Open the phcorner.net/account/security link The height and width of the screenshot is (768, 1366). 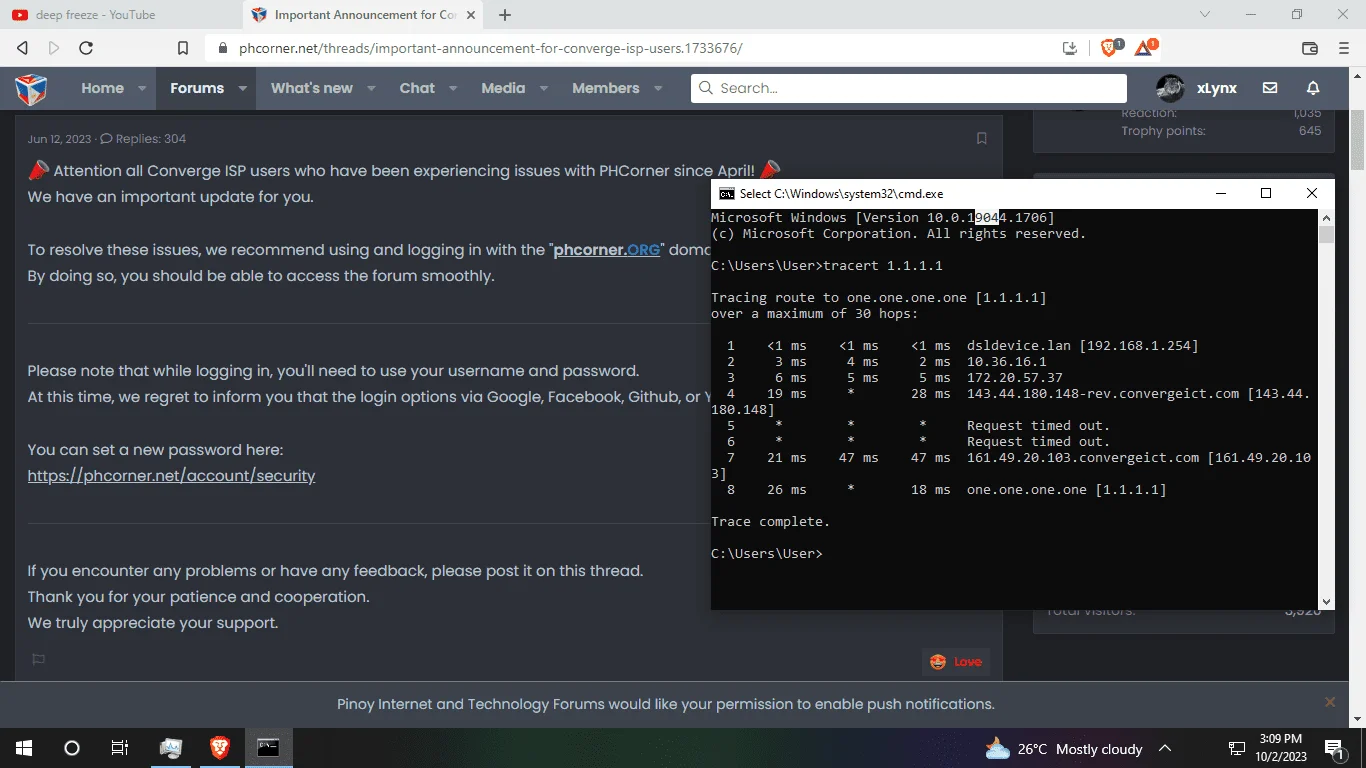(171, 476)
